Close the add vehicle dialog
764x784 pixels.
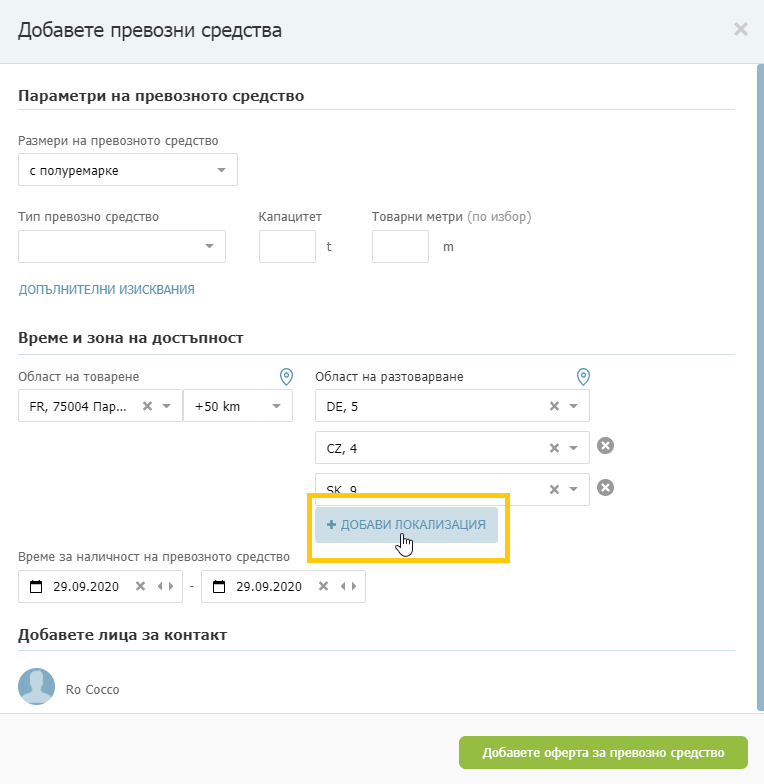(x=740, y=30)
